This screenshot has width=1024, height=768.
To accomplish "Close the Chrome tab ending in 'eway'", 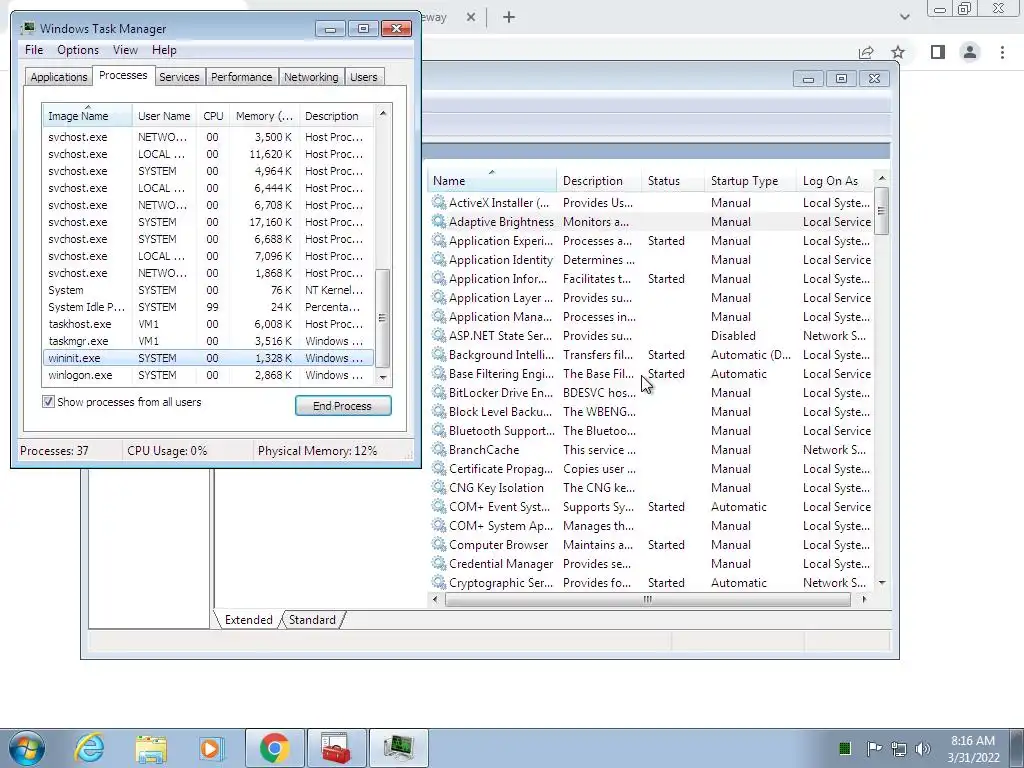I will click(471, 18).
